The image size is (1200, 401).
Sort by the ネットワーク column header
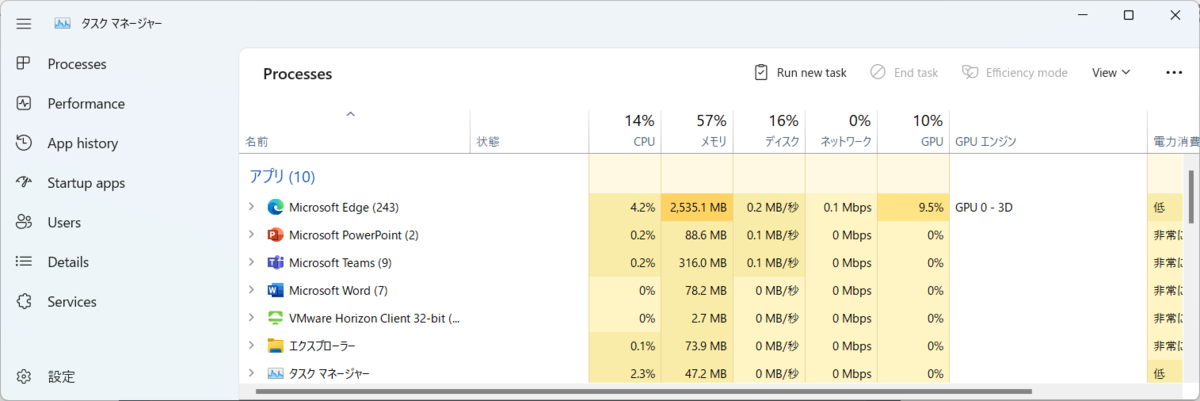click(x=842, y=131)
